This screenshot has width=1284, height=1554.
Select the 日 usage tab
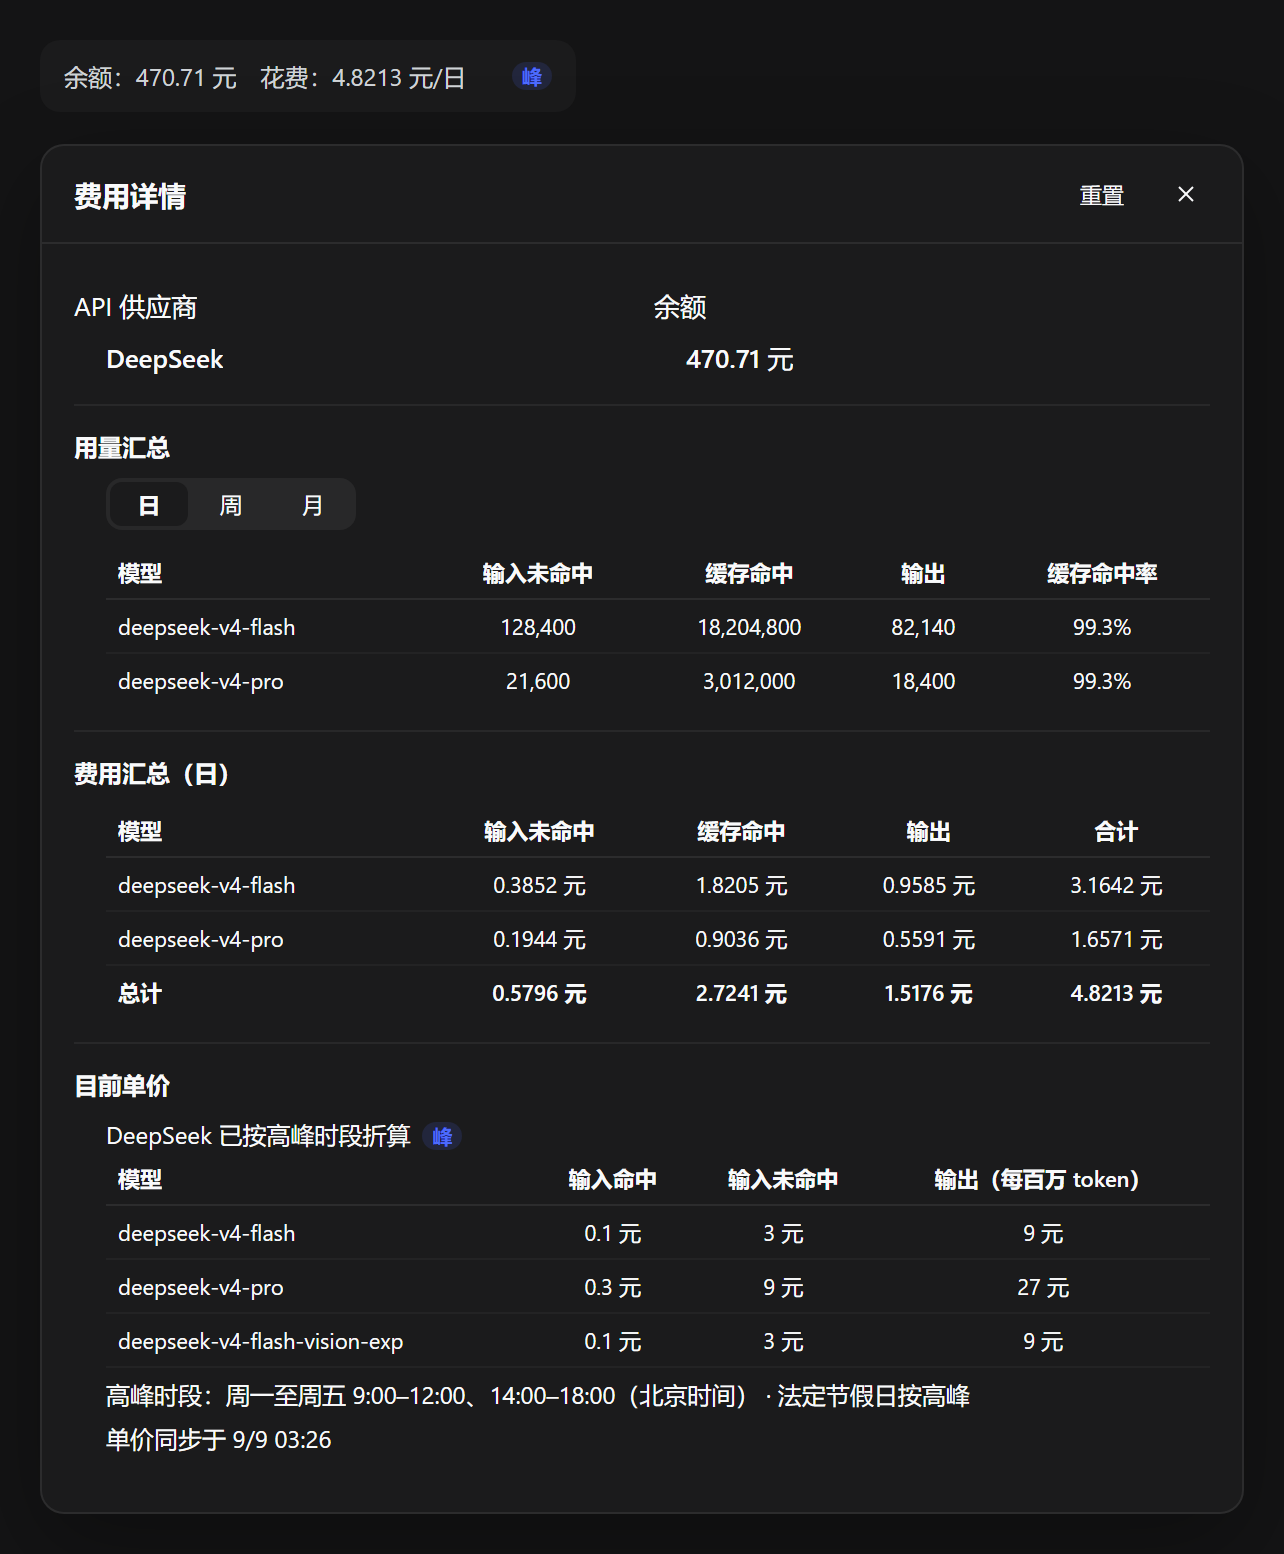pos(149,505)
